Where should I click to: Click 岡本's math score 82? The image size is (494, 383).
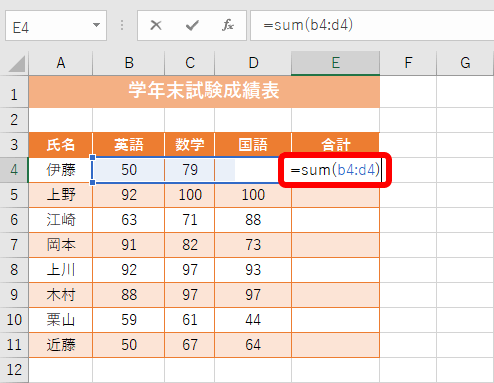point(190,245)
